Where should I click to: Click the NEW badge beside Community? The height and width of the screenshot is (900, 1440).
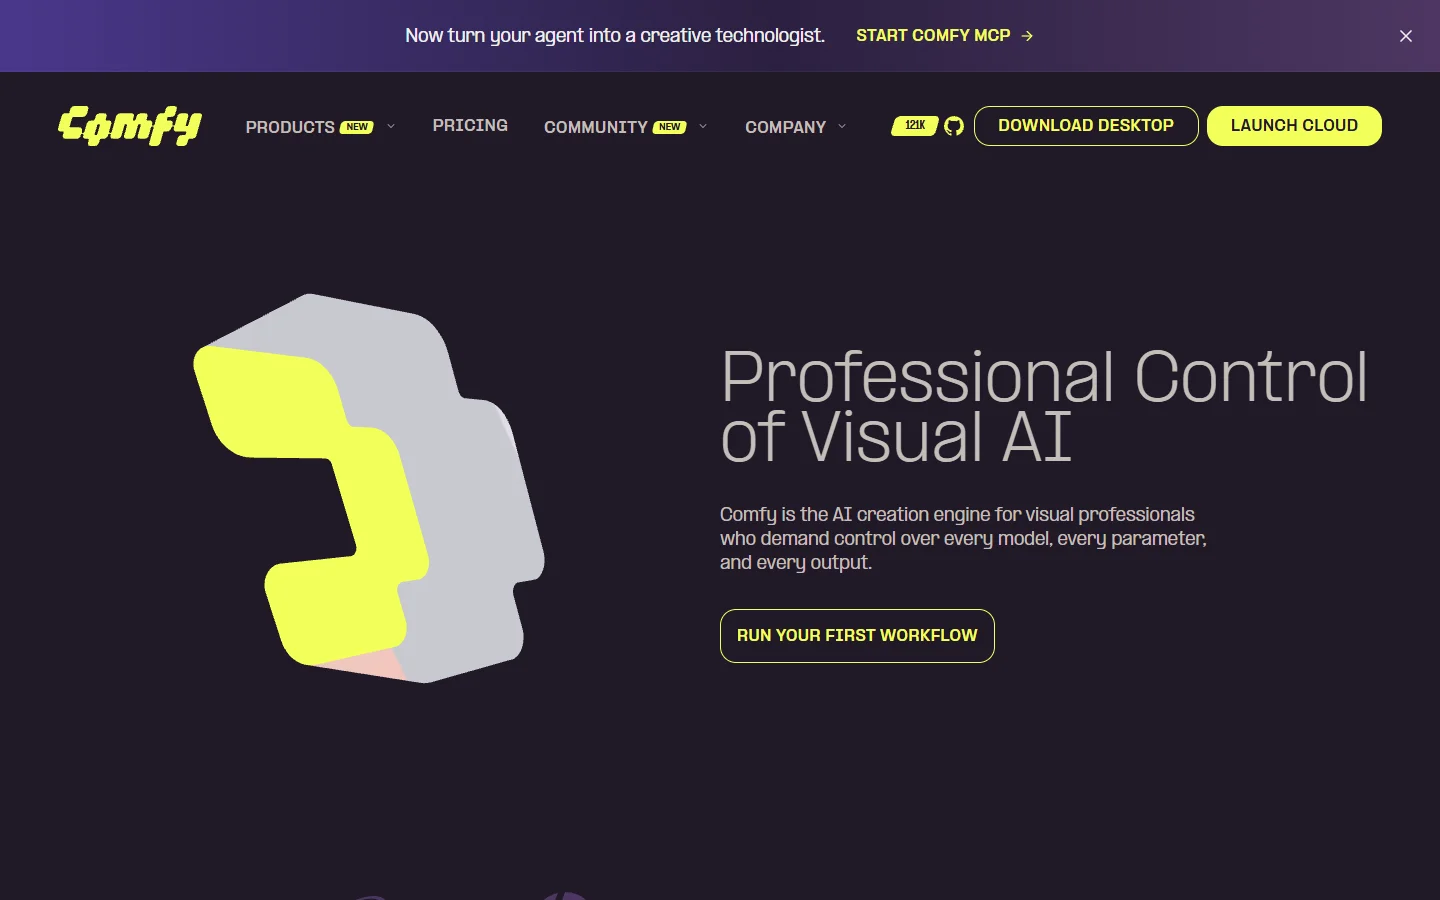[x=670, y=127]
